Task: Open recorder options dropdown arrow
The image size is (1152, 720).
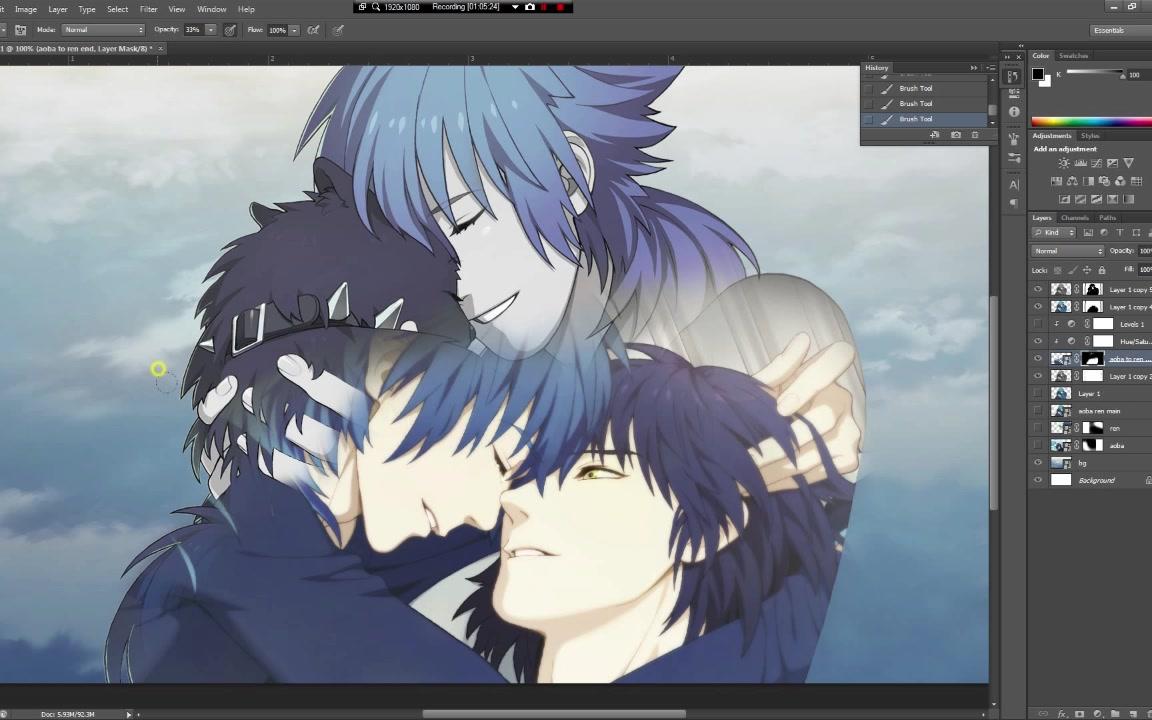Action: [x=515, y=7]
